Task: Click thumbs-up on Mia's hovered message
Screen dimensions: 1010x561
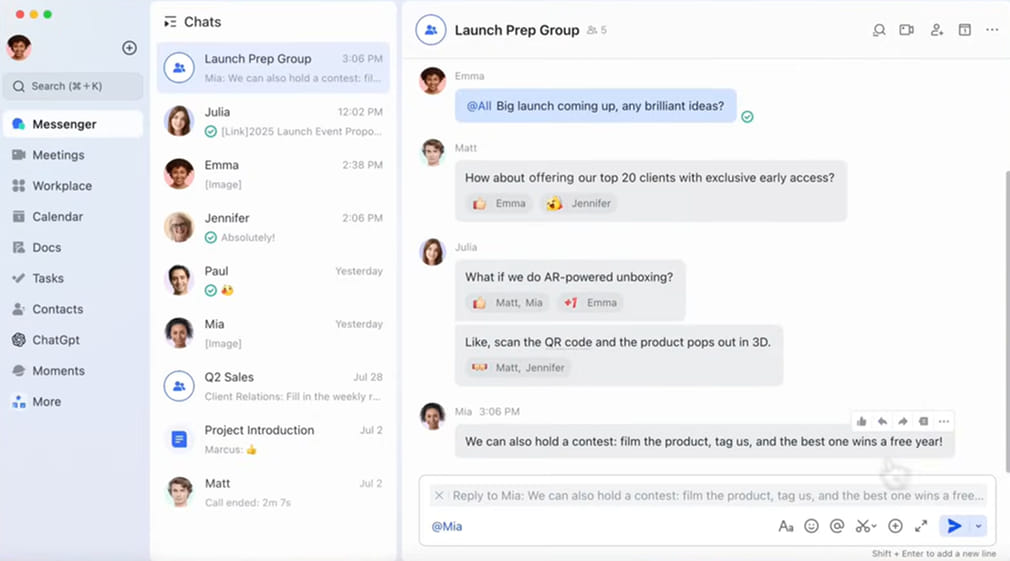Action: [x=862, y=421]
